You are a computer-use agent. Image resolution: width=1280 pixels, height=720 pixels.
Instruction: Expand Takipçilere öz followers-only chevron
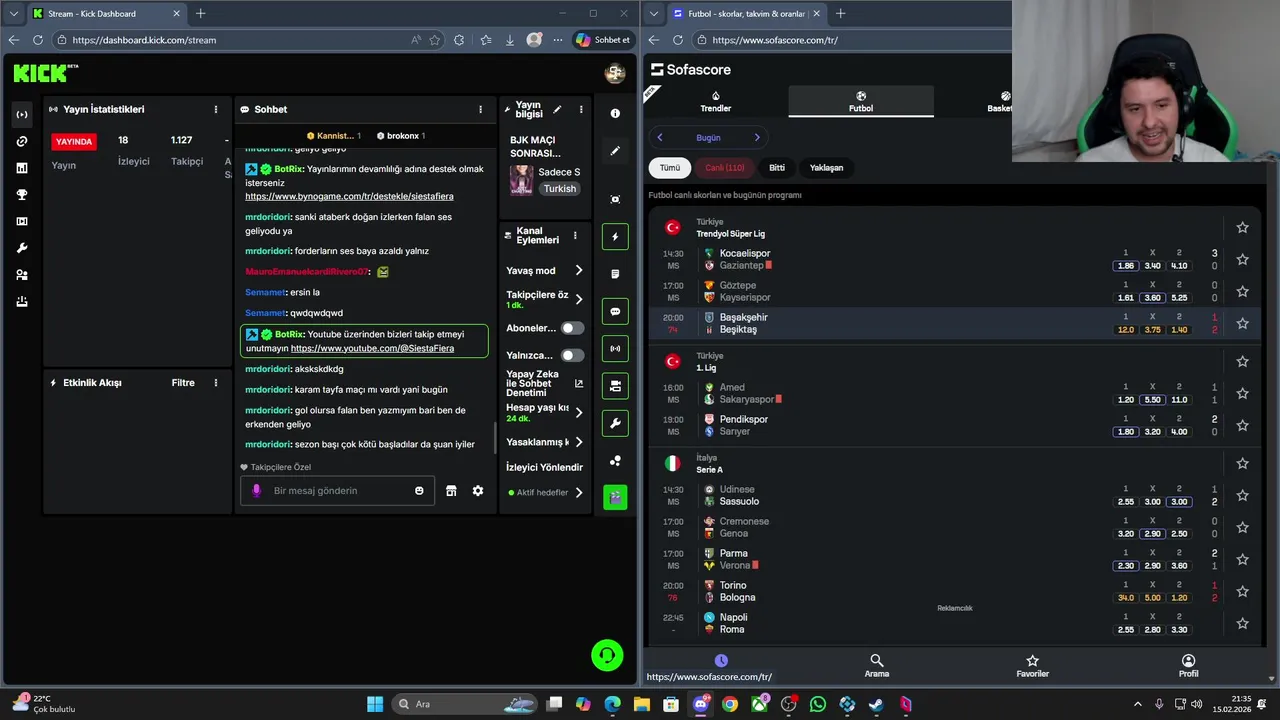(578, 299)
